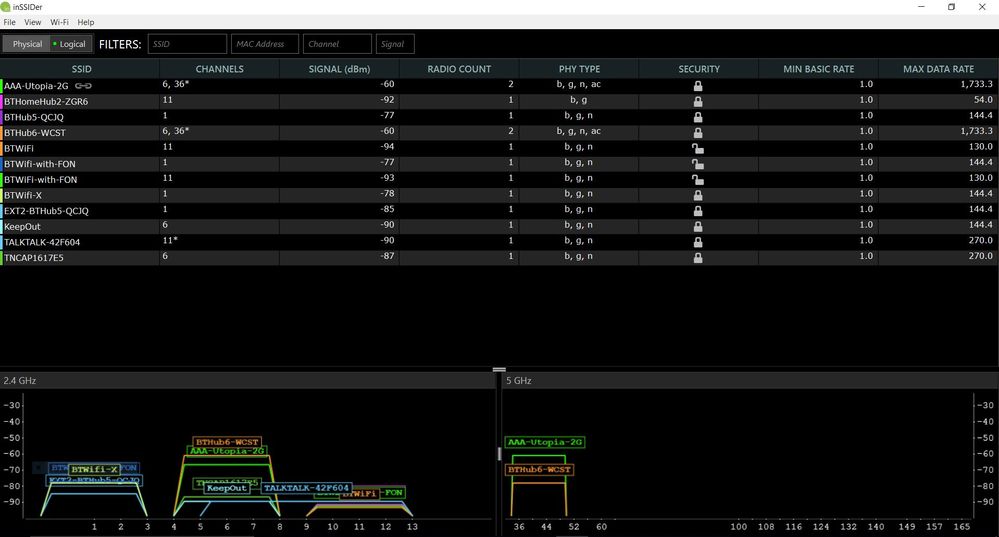Click the -87 signal value of TNCAP1617E5

click(x=387, y=256)
